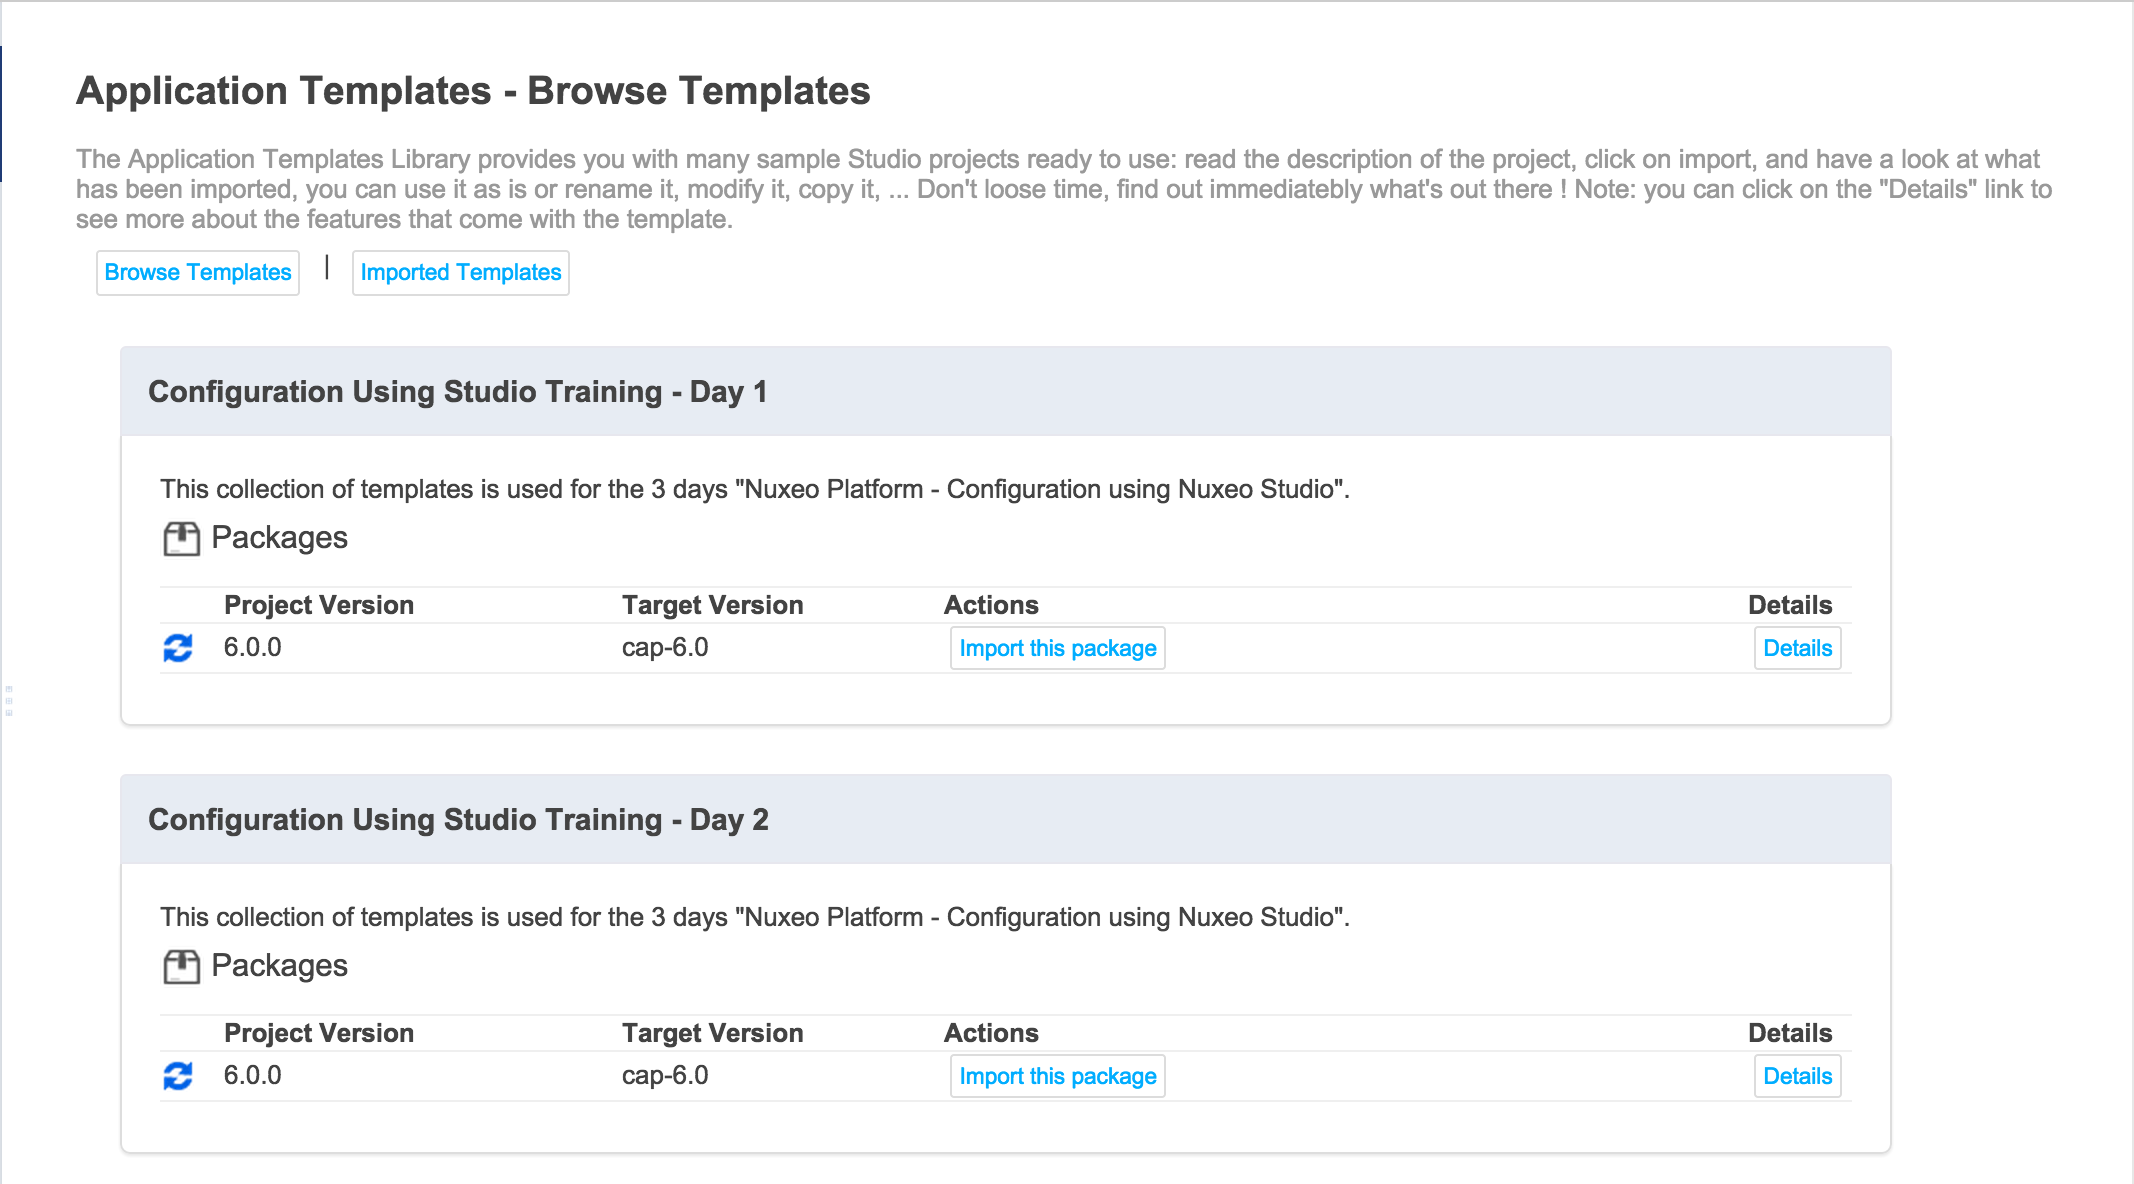This screenshot has height=1184, width=2134.
Task: Click the Target Version column header in Day 1
Action: [x=713, y=605]
